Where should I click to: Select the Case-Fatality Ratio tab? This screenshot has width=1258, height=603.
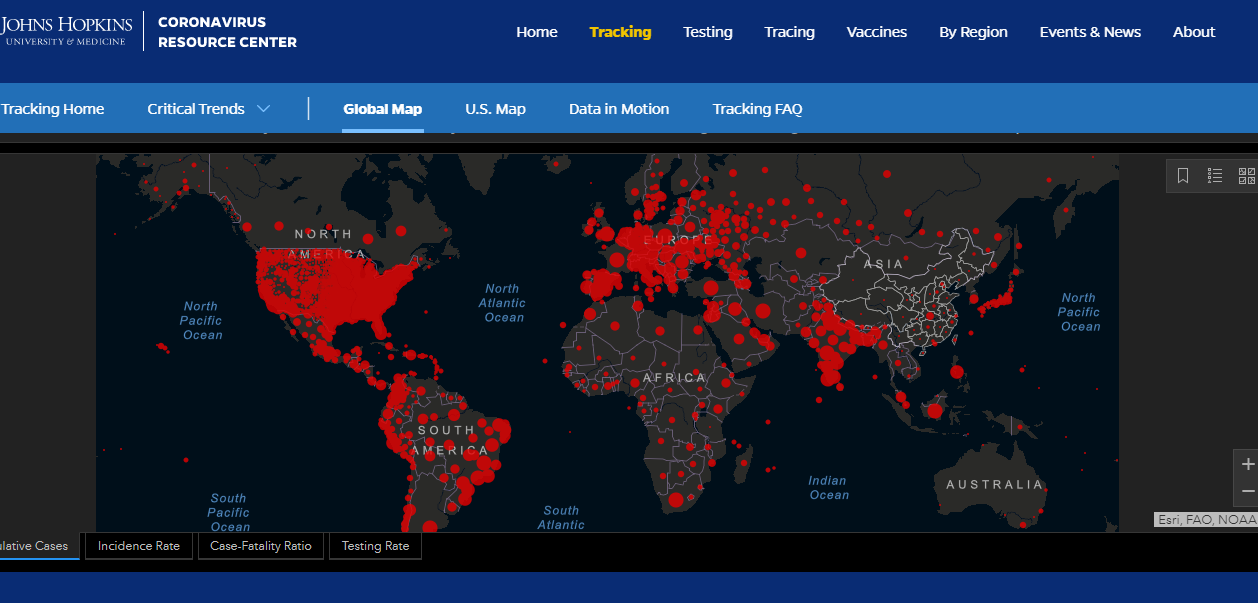click(261, 546)
